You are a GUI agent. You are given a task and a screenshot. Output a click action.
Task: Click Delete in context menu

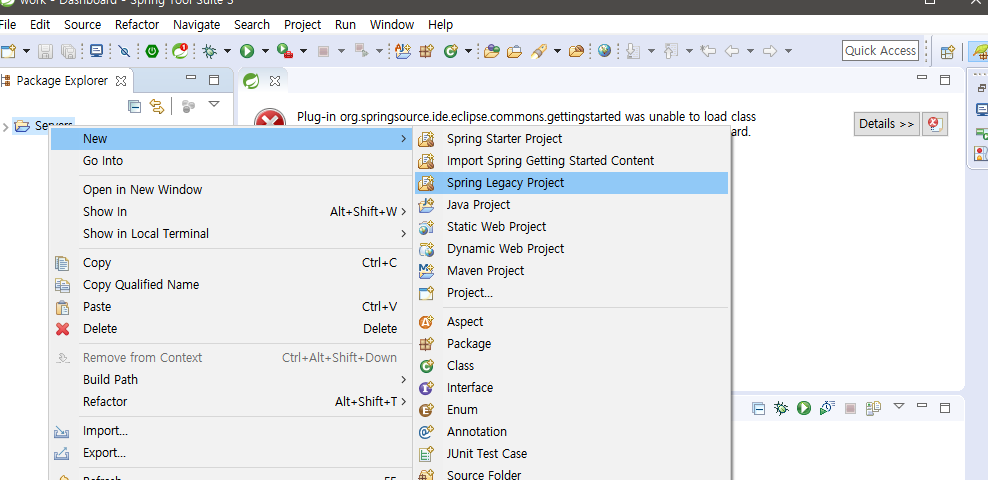click(231, 329)
